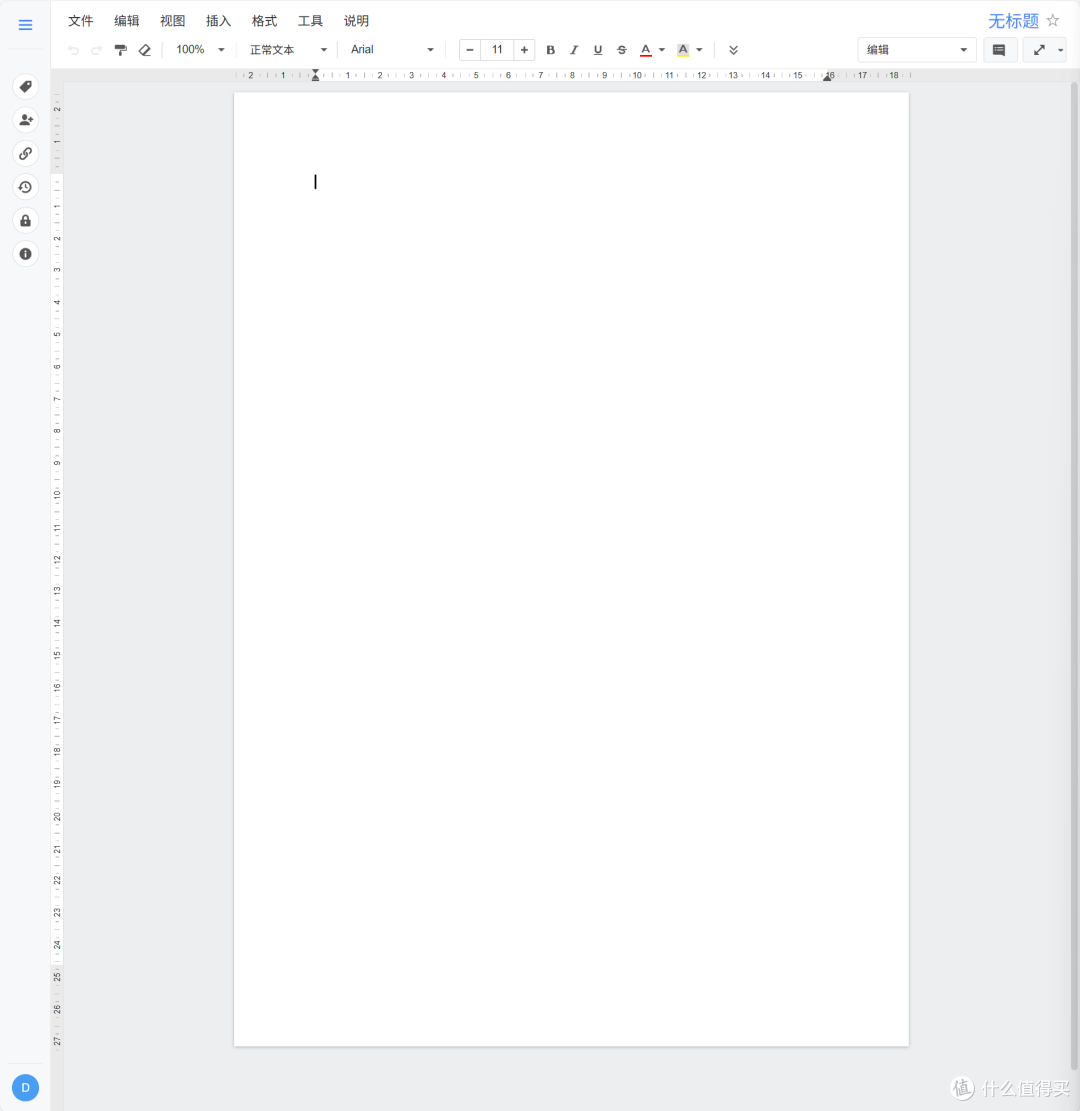Expand the text color dropdown arrow

click(662, 50)
